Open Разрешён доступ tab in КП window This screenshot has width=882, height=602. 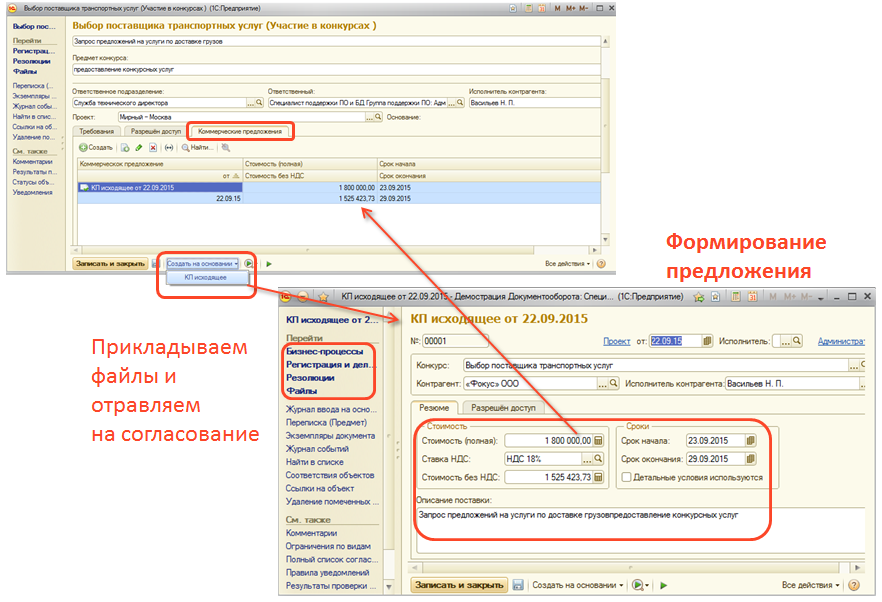click(502, 408)
